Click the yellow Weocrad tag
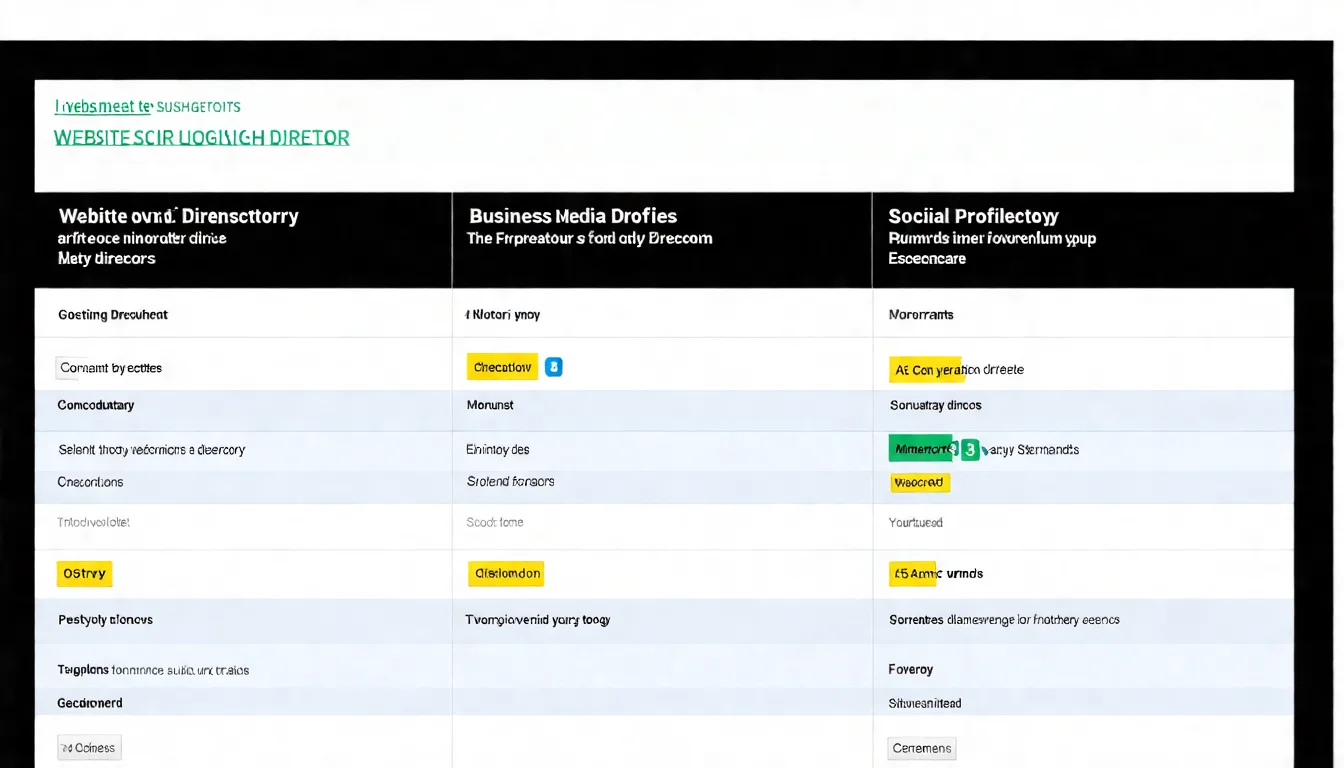1344x768 pixels. coord(919,482)
